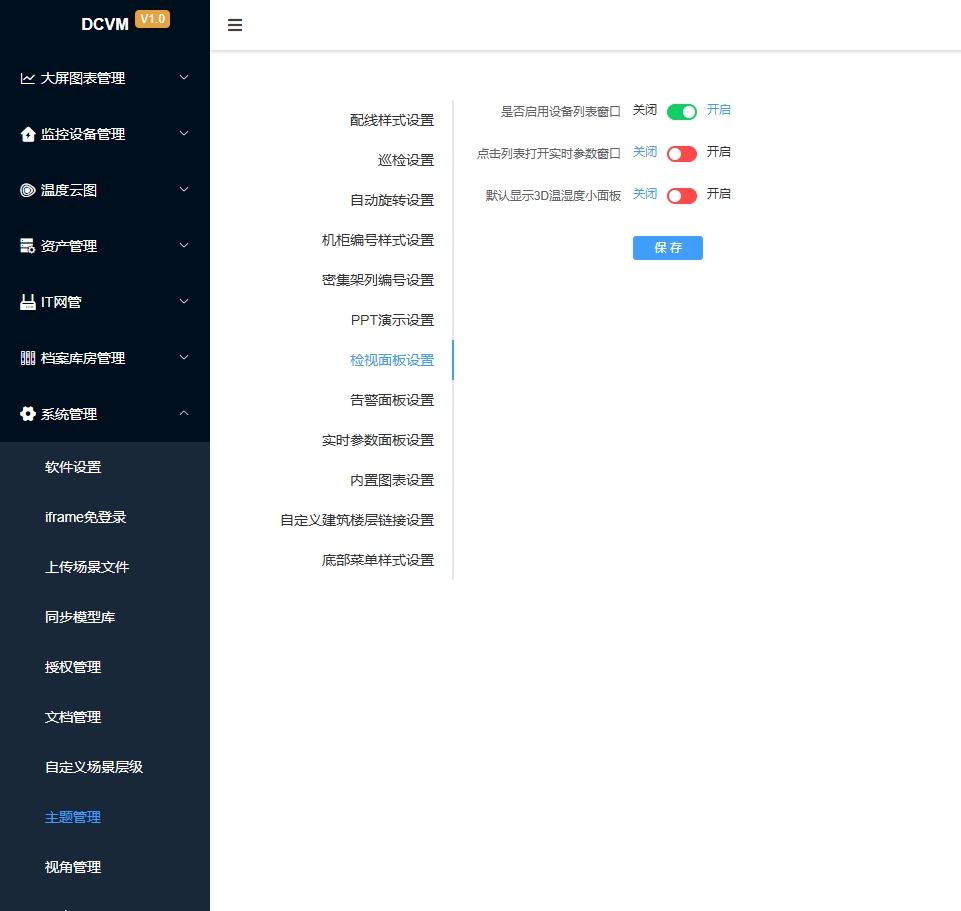Open the 机柜编号样式设置 tab
The height and width of the screenshot is (911, 961).
click(x=378, y=240)
